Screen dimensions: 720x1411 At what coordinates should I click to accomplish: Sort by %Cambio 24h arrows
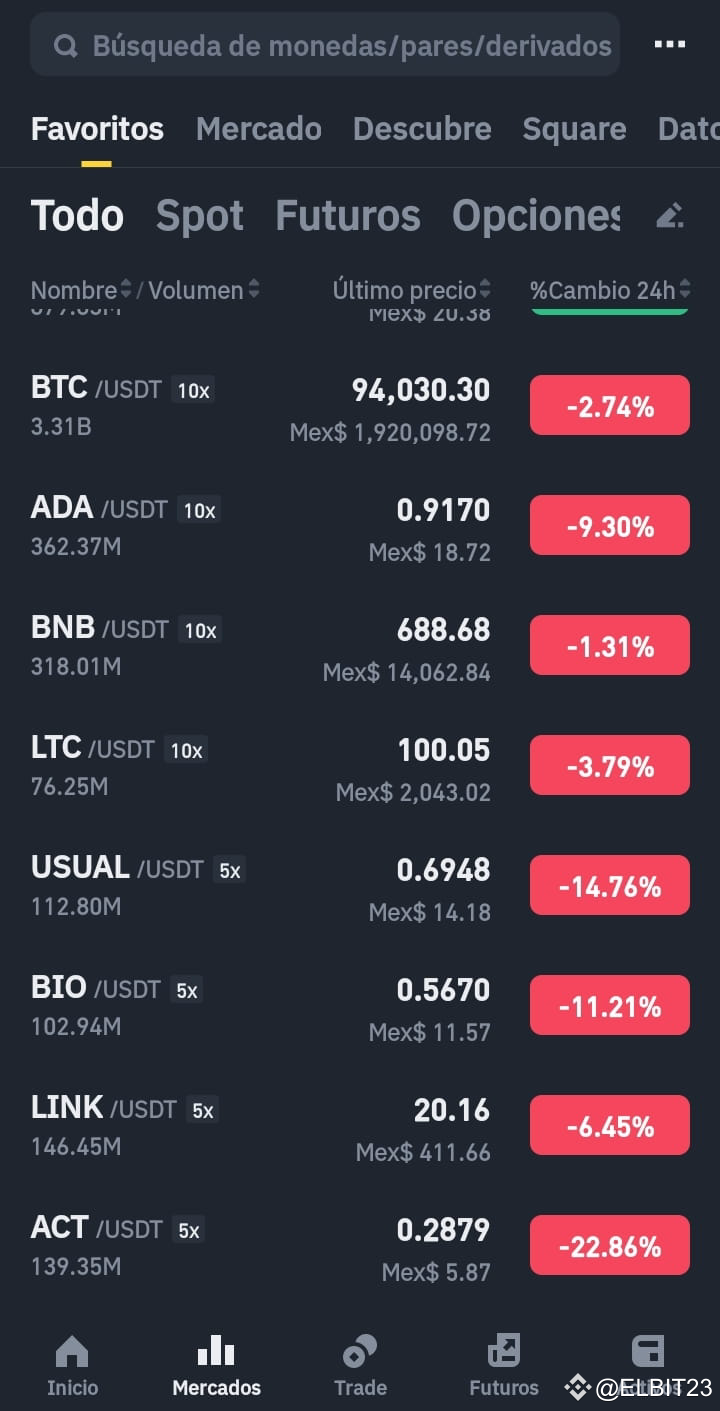pyautogui.click(x=685, y=290)
